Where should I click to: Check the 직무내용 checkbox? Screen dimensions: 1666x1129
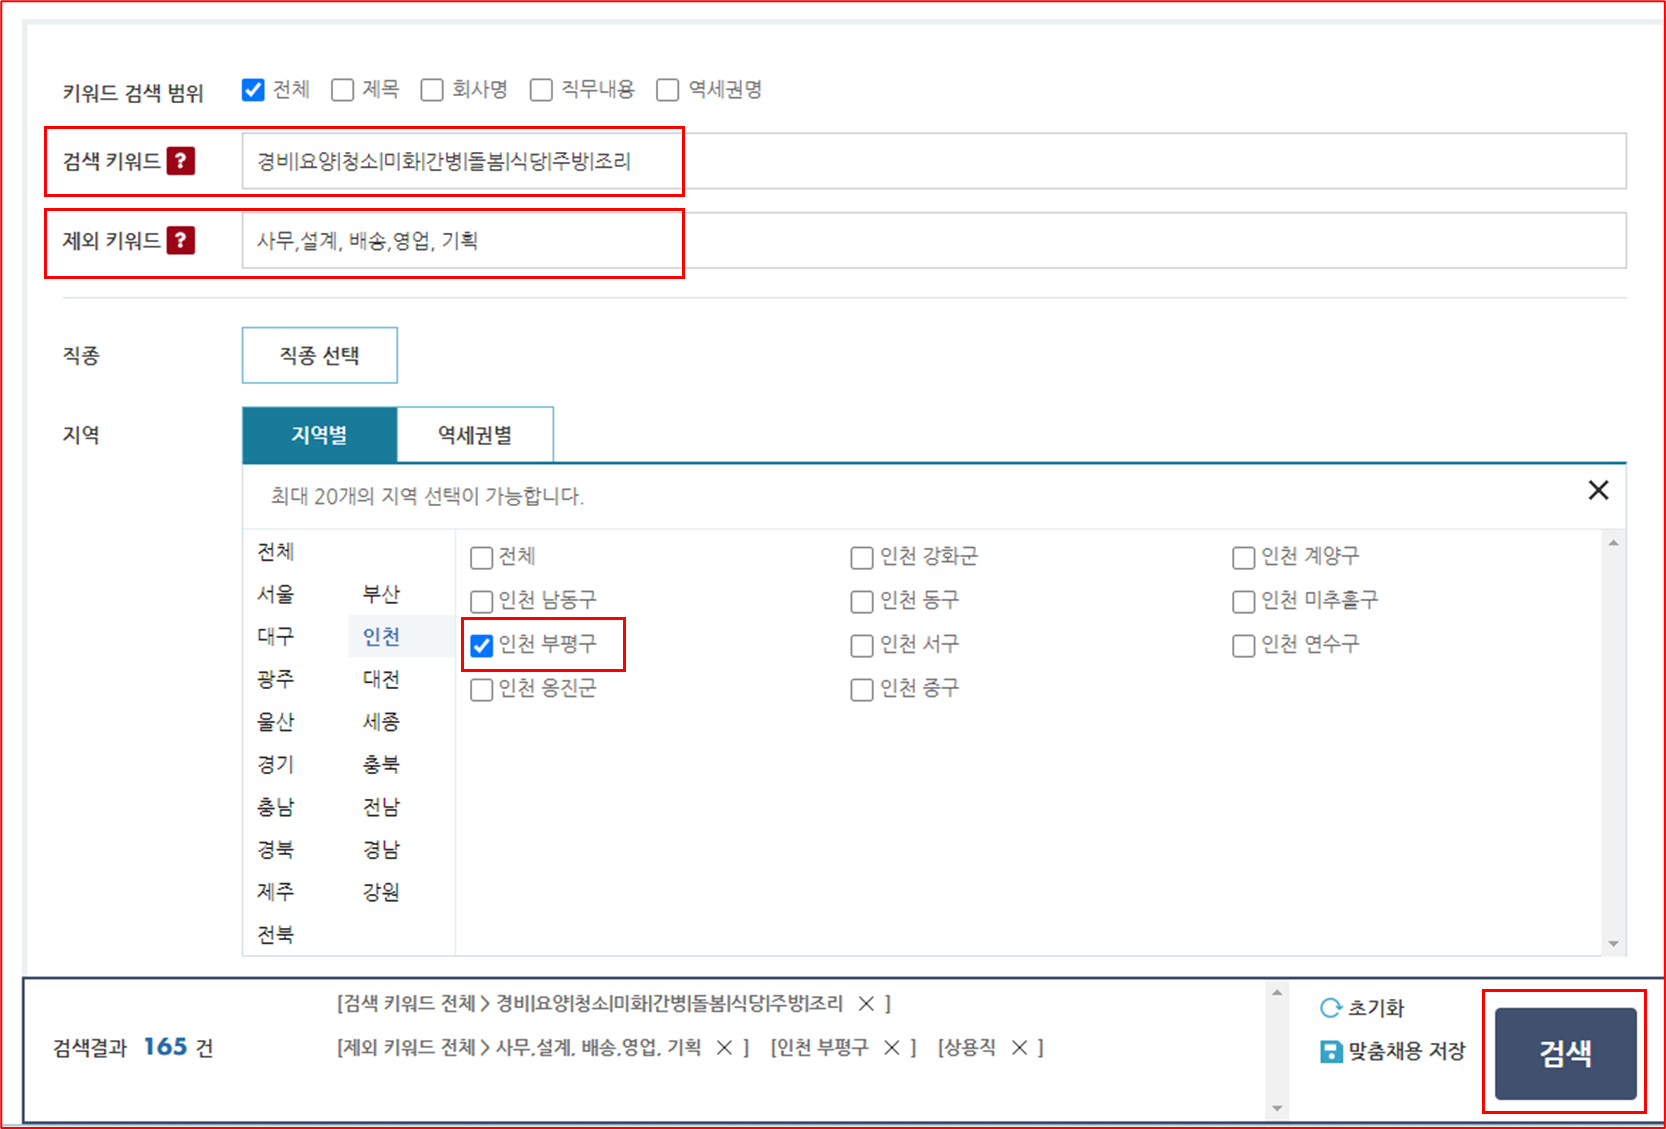point(541,90)
